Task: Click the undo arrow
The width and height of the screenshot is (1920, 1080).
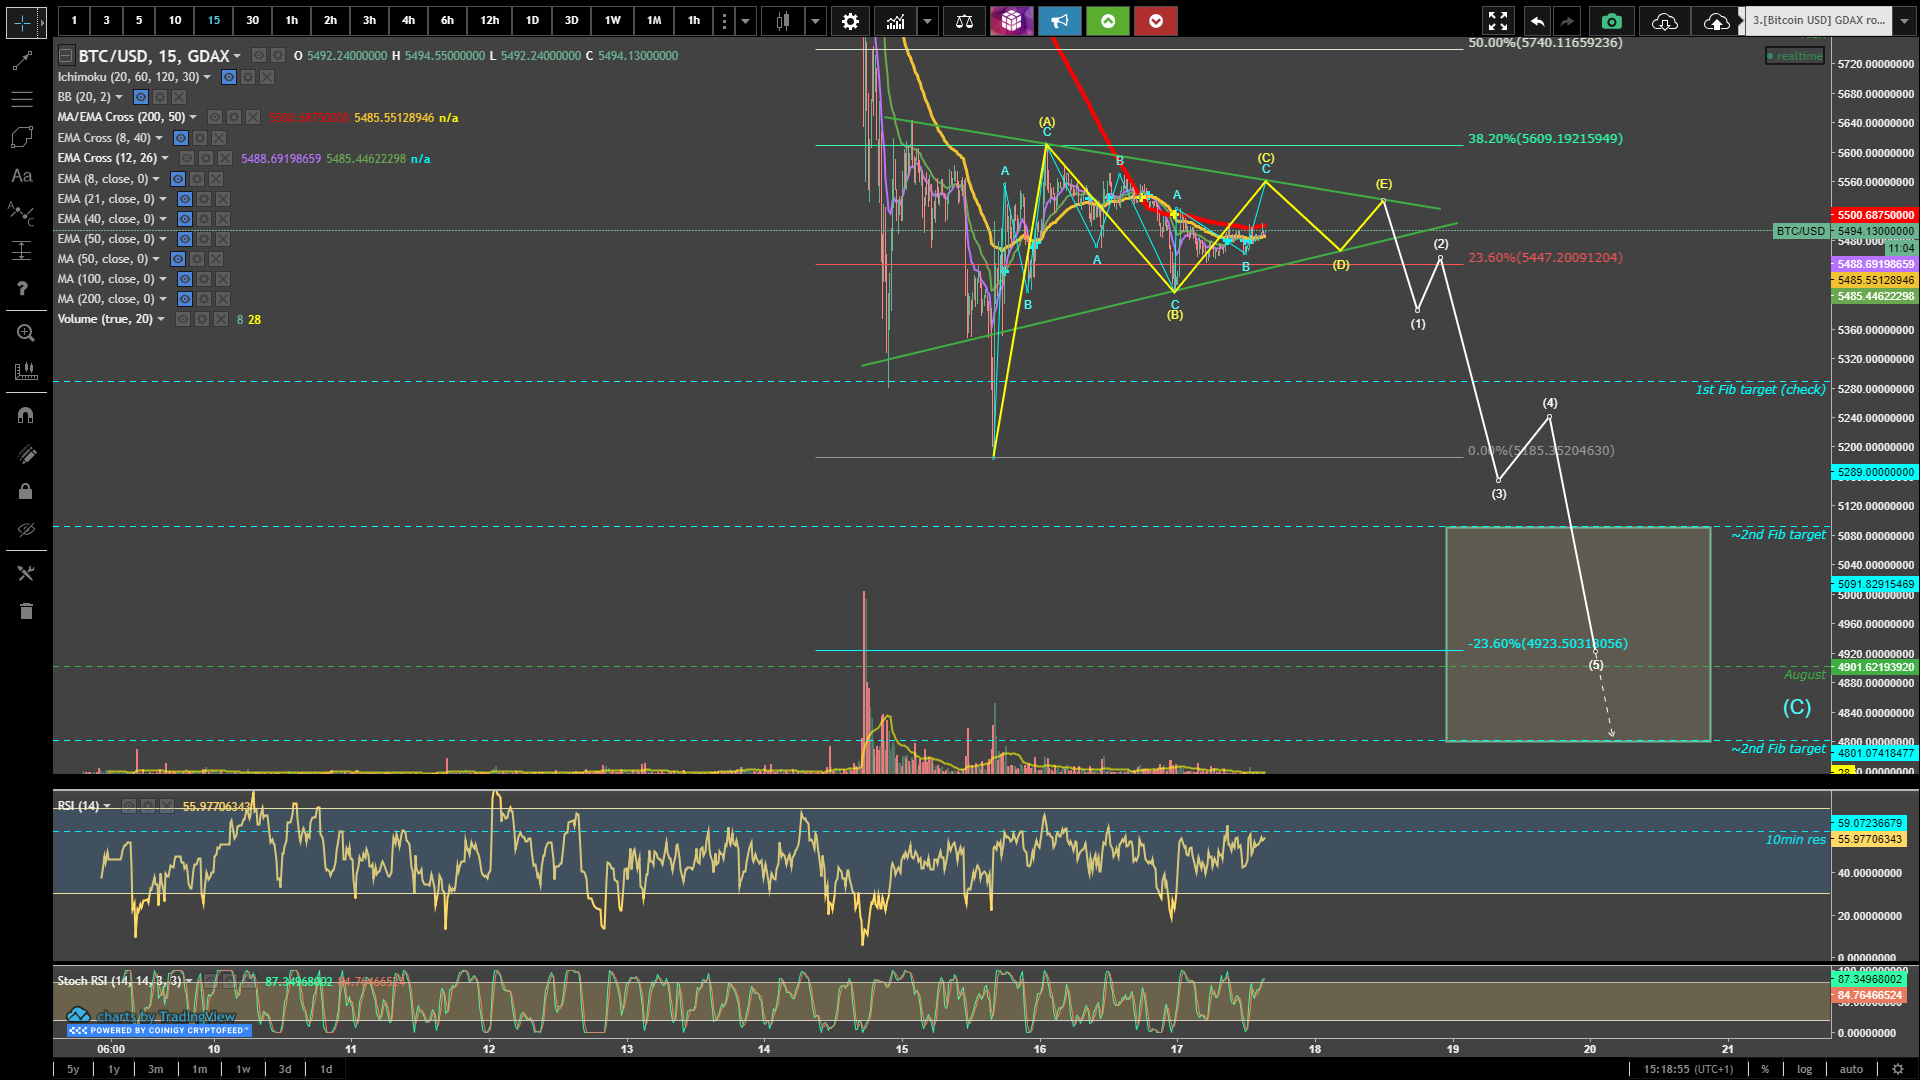Action: point(1537,21)
